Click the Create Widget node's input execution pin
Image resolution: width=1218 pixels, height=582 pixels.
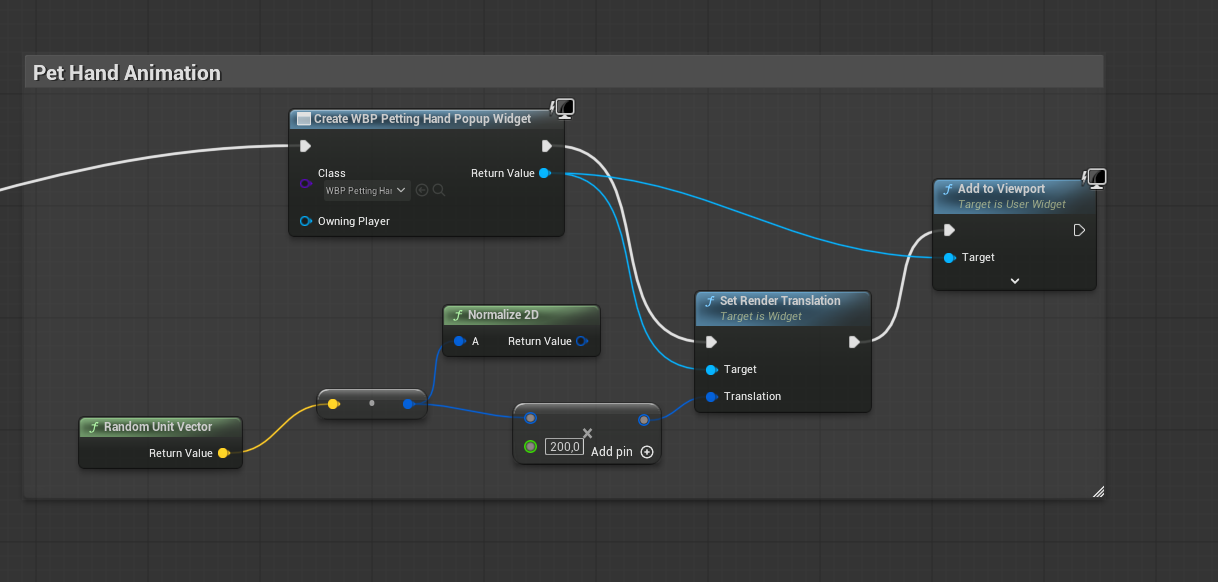pyautogui.click(x=305, y=146)
